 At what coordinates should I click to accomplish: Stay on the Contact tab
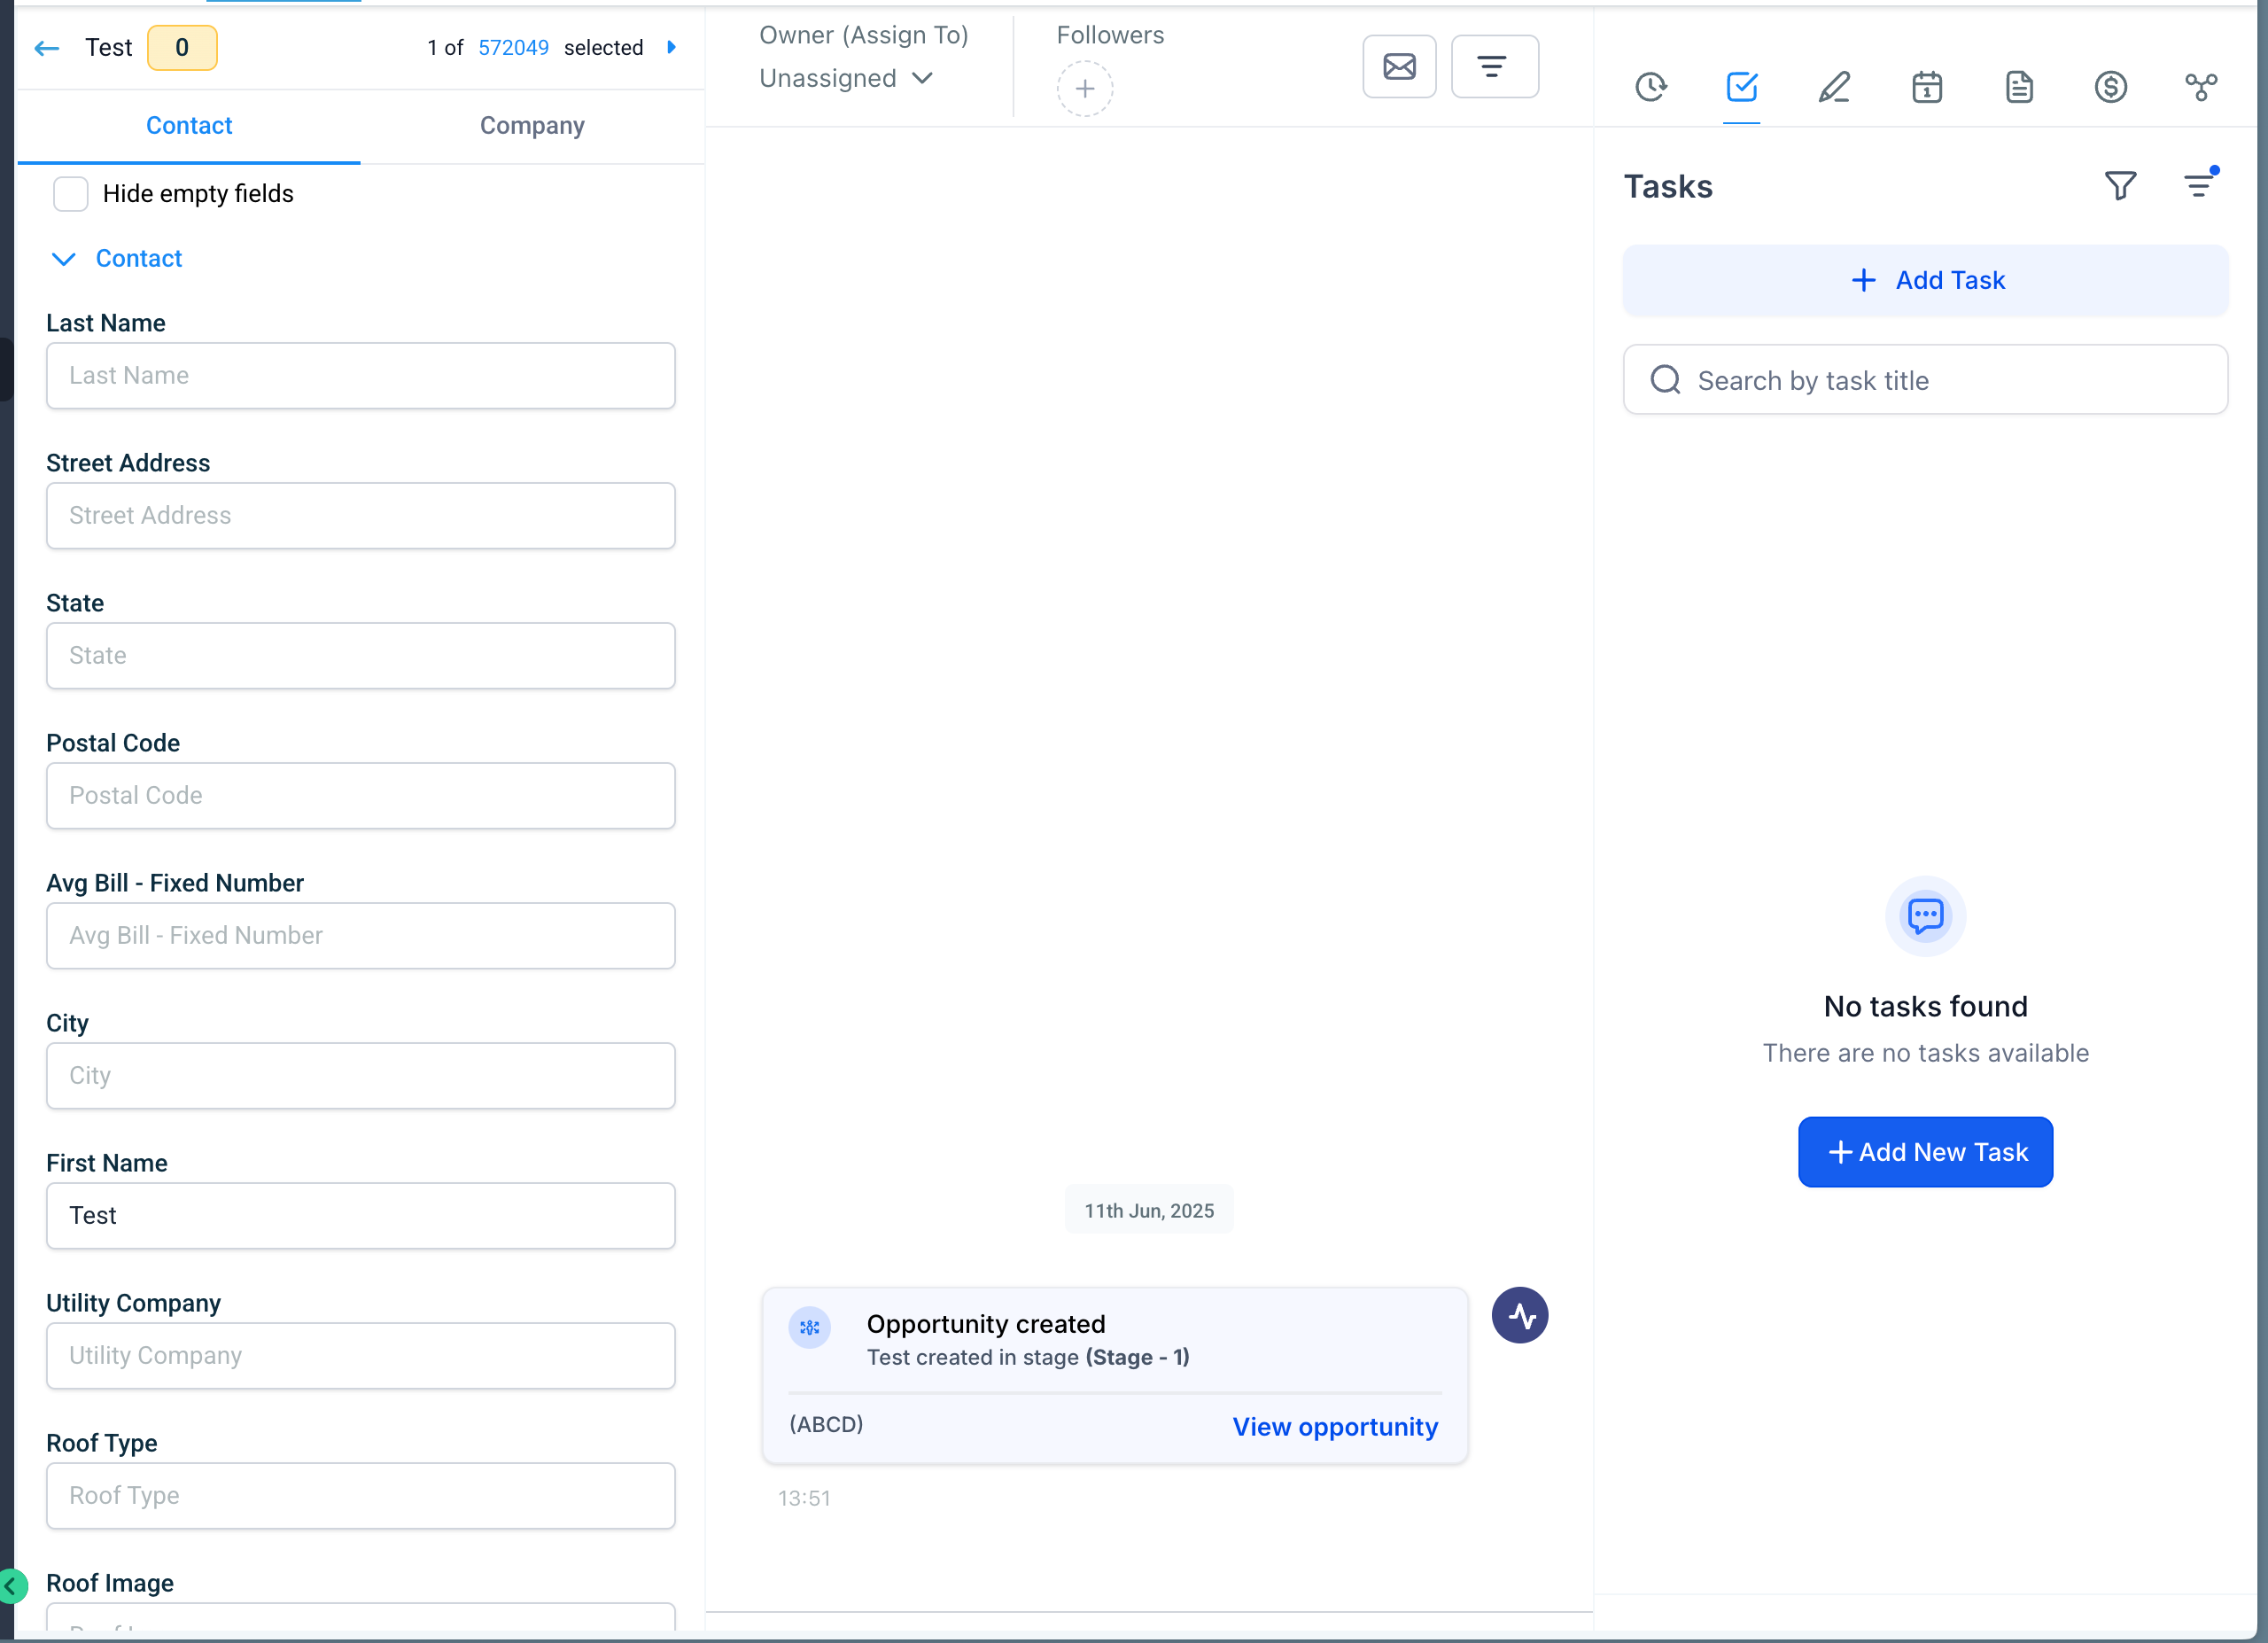pyautogui.click(x=189, y=125)
